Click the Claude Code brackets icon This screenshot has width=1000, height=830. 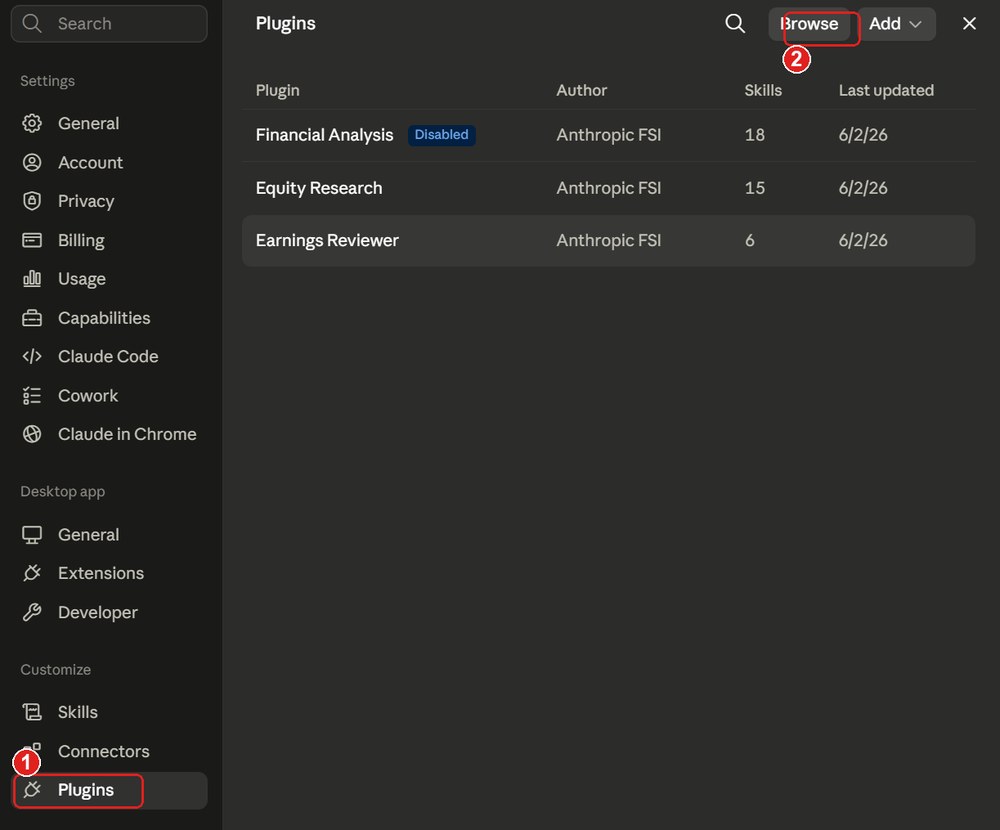click(x=32, y=356)
